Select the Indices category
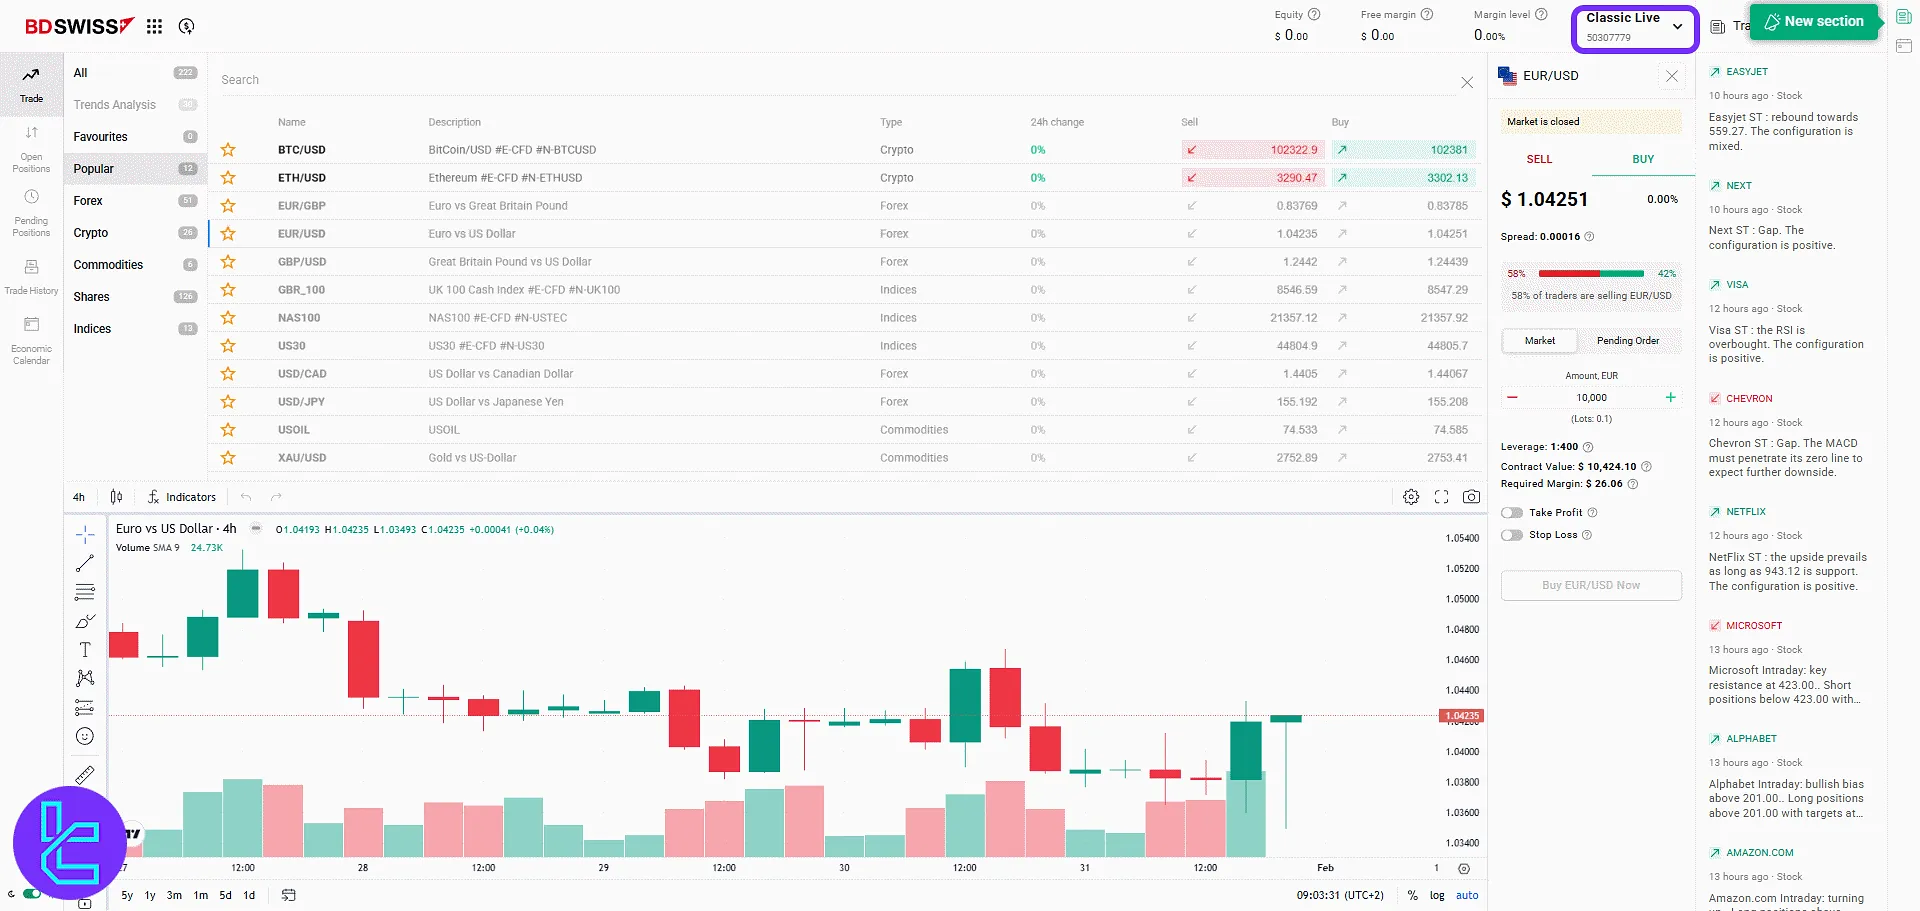This screenshot has height=911, width=1920. click(135, 329)
